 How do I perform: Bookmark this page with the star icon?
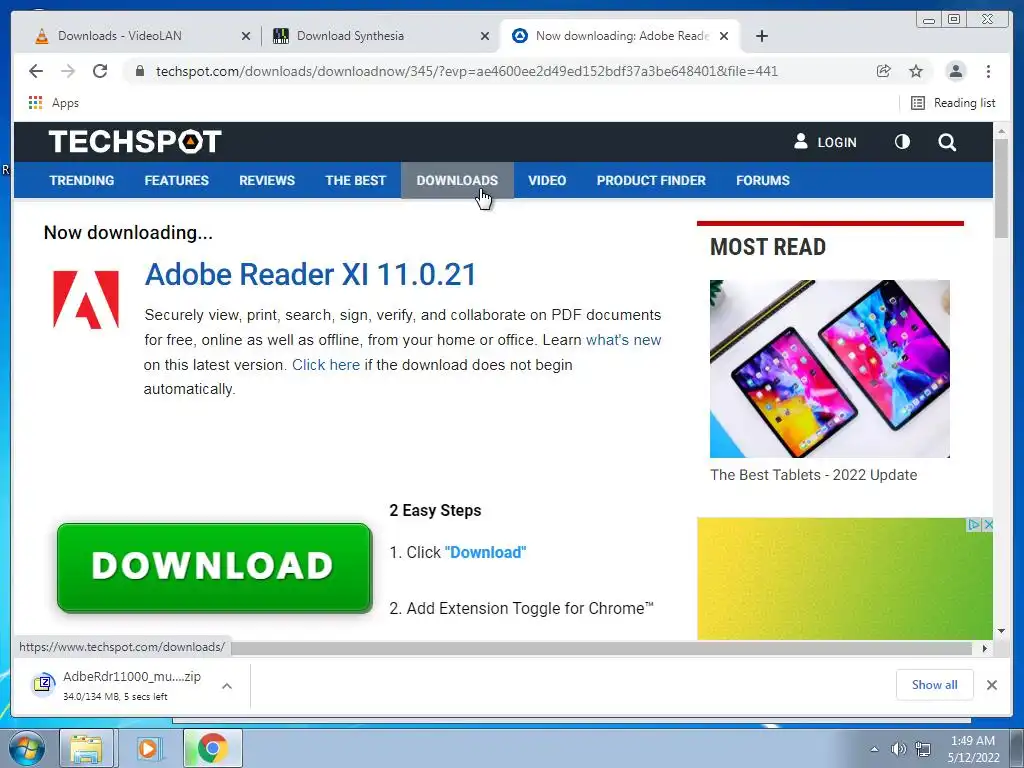coord(916,71)
